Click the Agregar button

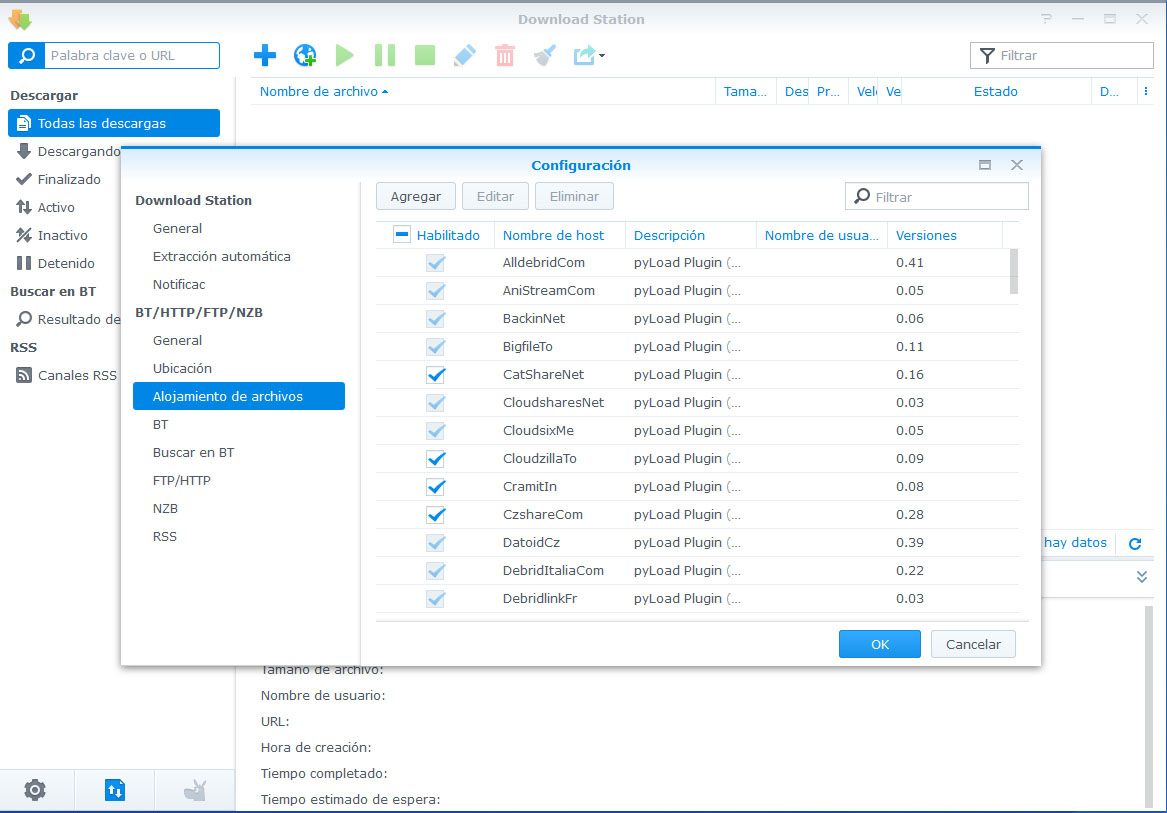pyautogui.click(x=415, y=197)
